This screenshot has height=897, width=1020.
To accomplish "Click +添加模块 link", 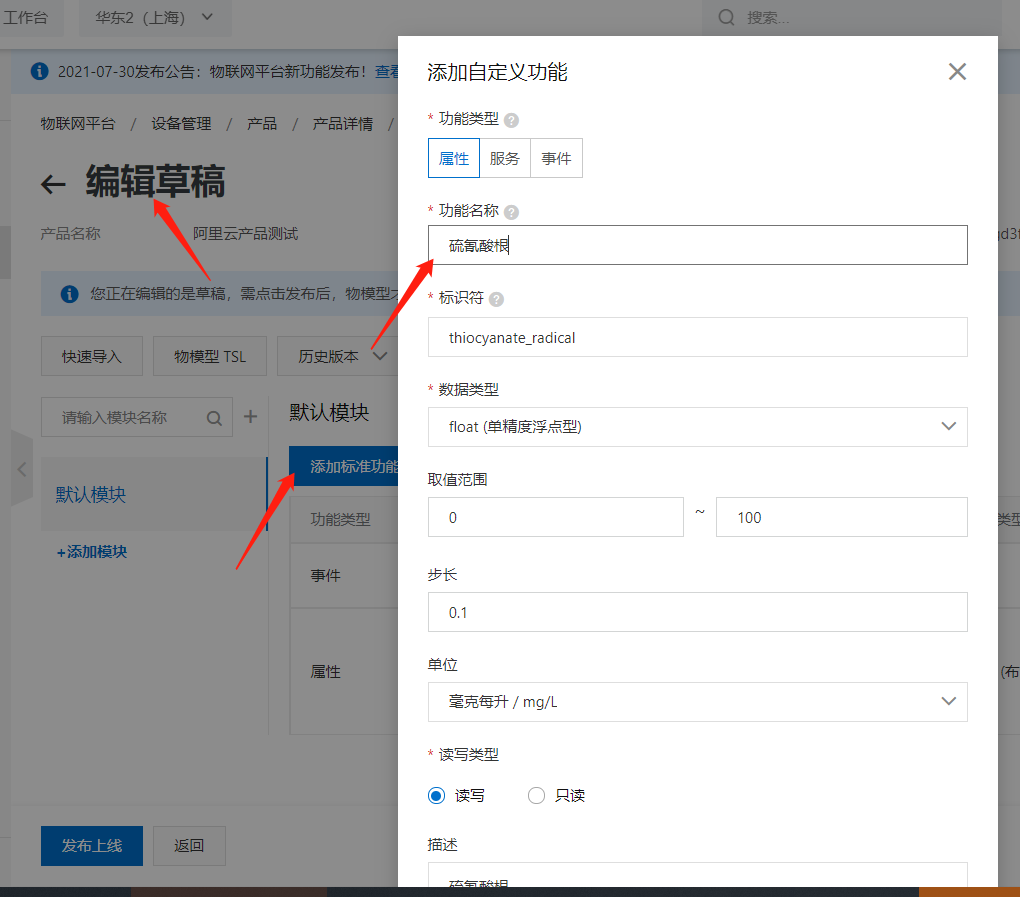I will point(92,552).
